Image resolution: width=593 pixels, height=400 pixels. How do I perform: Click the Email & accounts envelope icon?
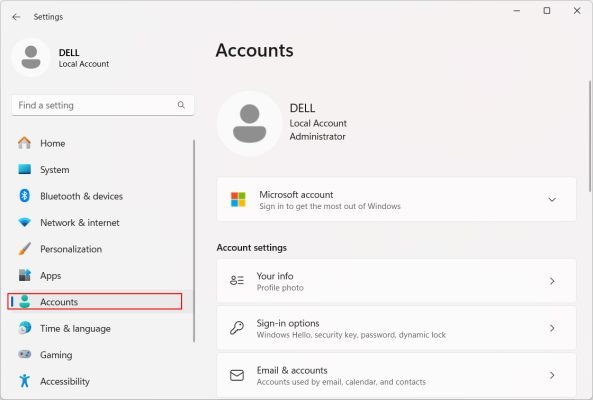[x=237, y=375]
